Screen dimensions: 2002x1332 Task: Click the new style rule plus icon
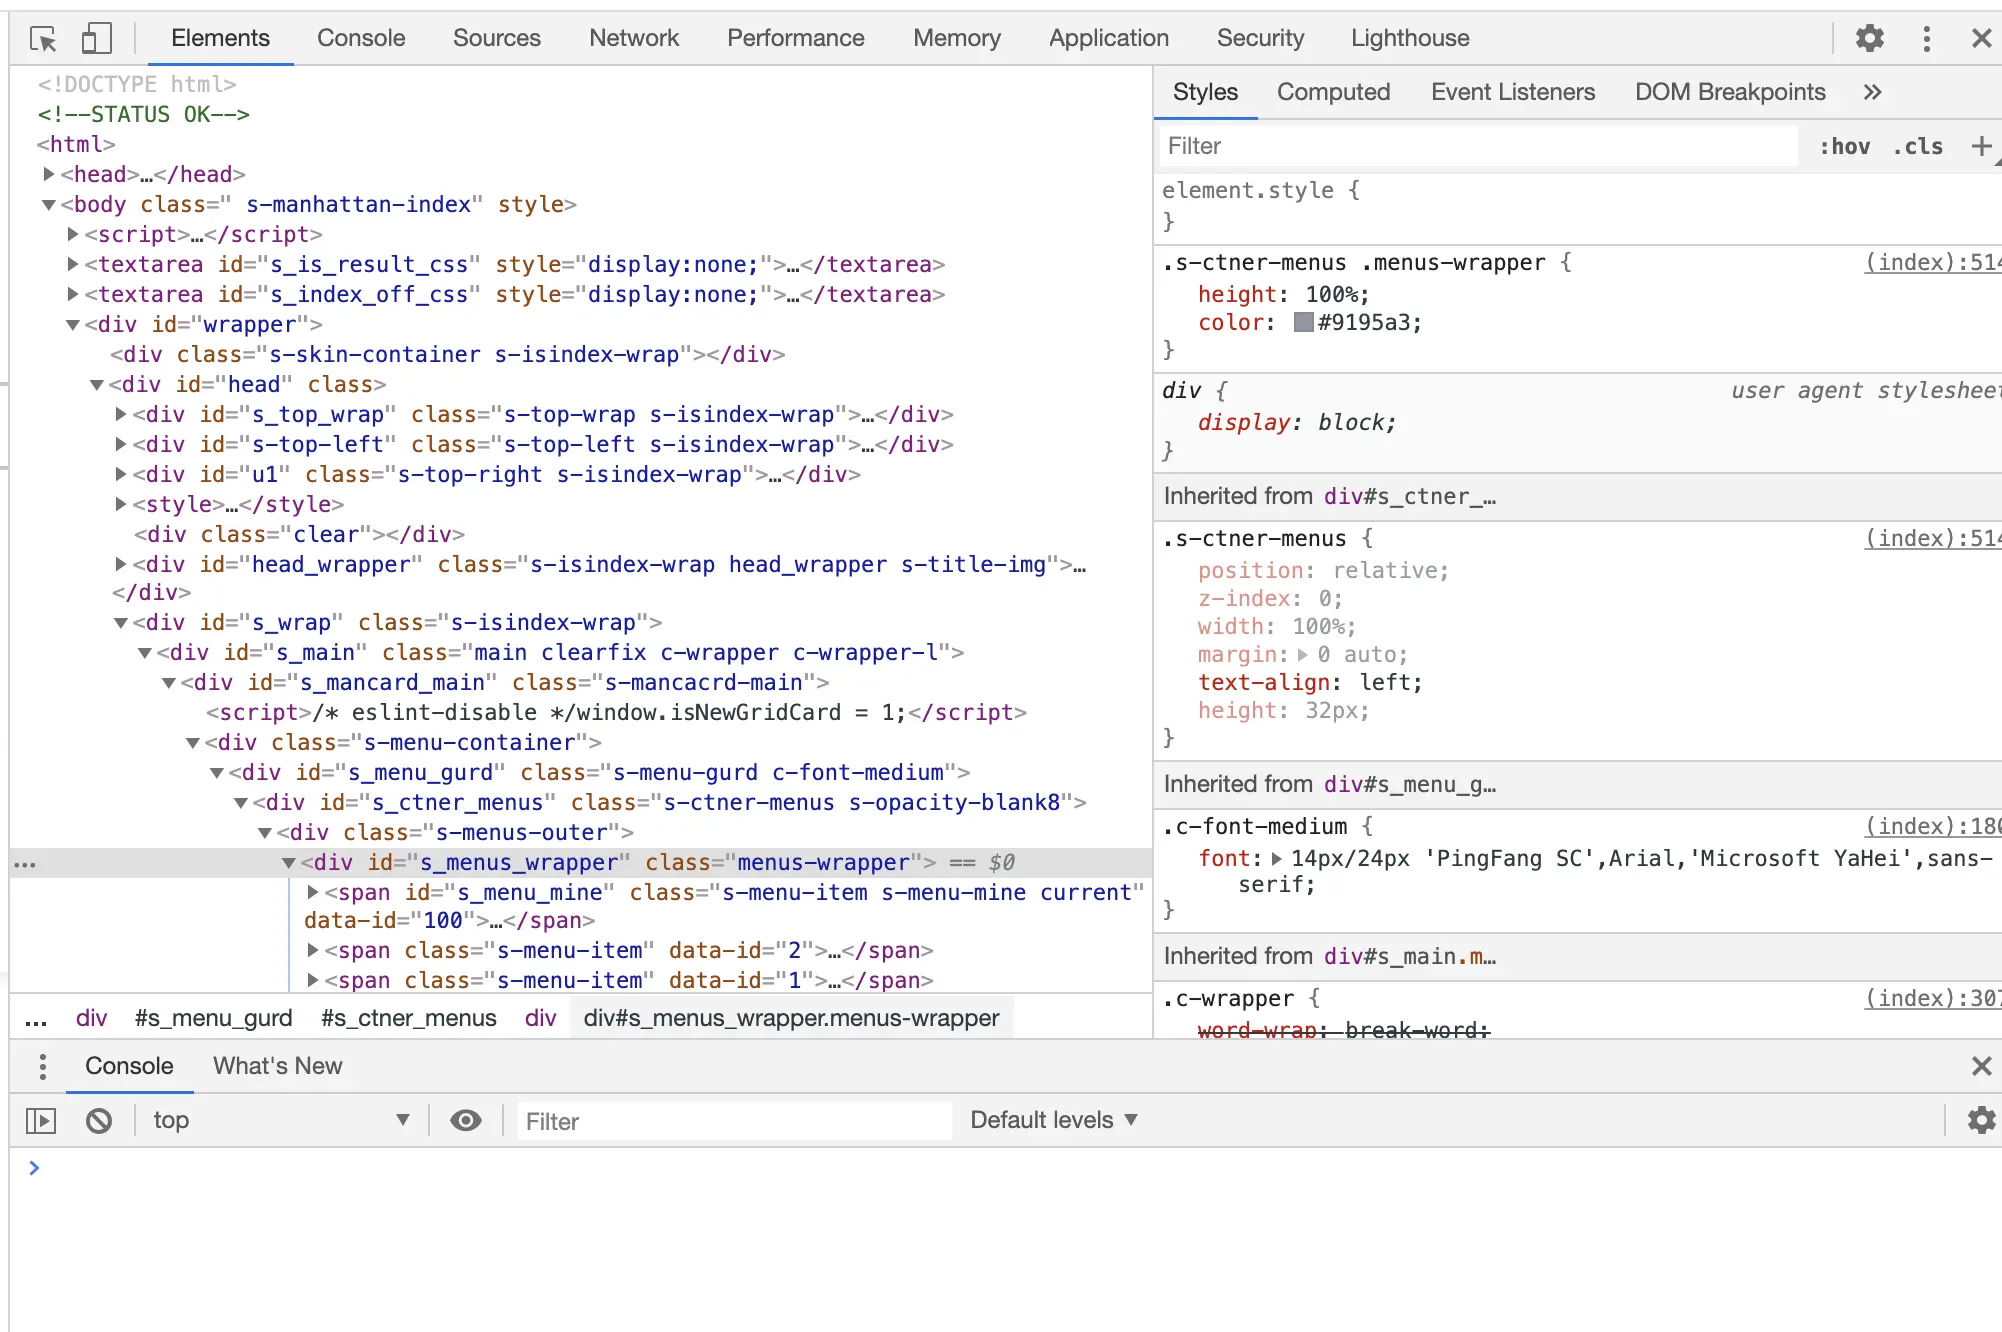[1981, 146]
